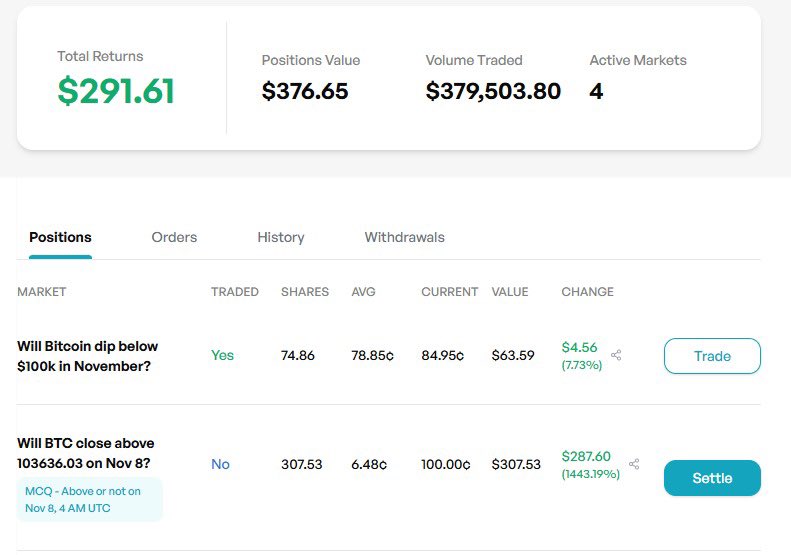
Task: Select the 'Yes' traded outcome
Action: [x=222, y=355]
